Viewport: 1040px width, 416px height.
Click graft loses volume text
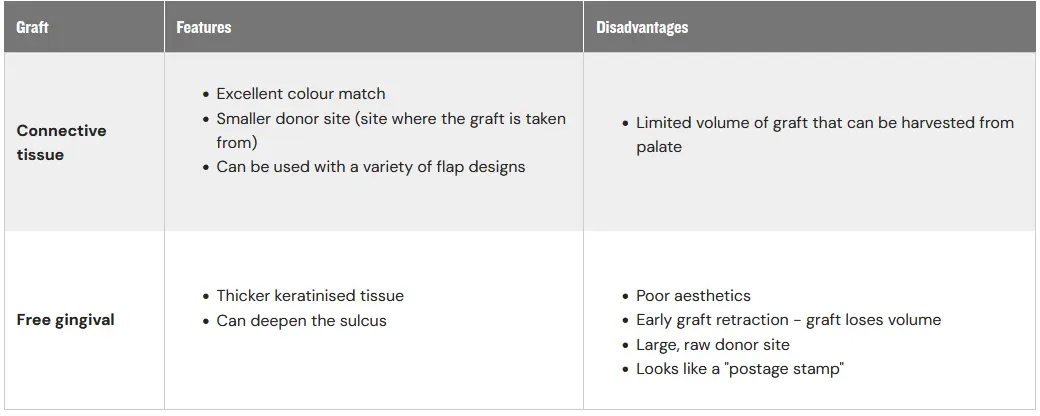click(x=874, y=320)
